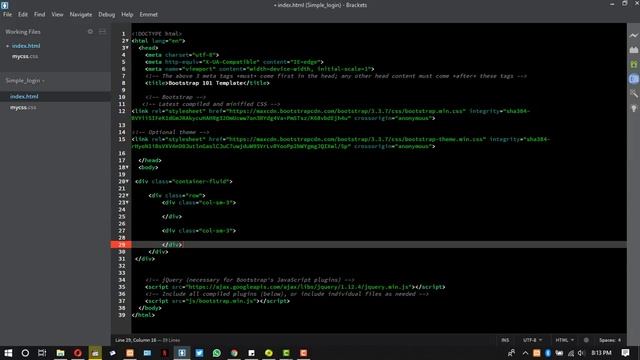Open the Find menu
Viewport: 640px width, 360px height.
coord(40,14)
